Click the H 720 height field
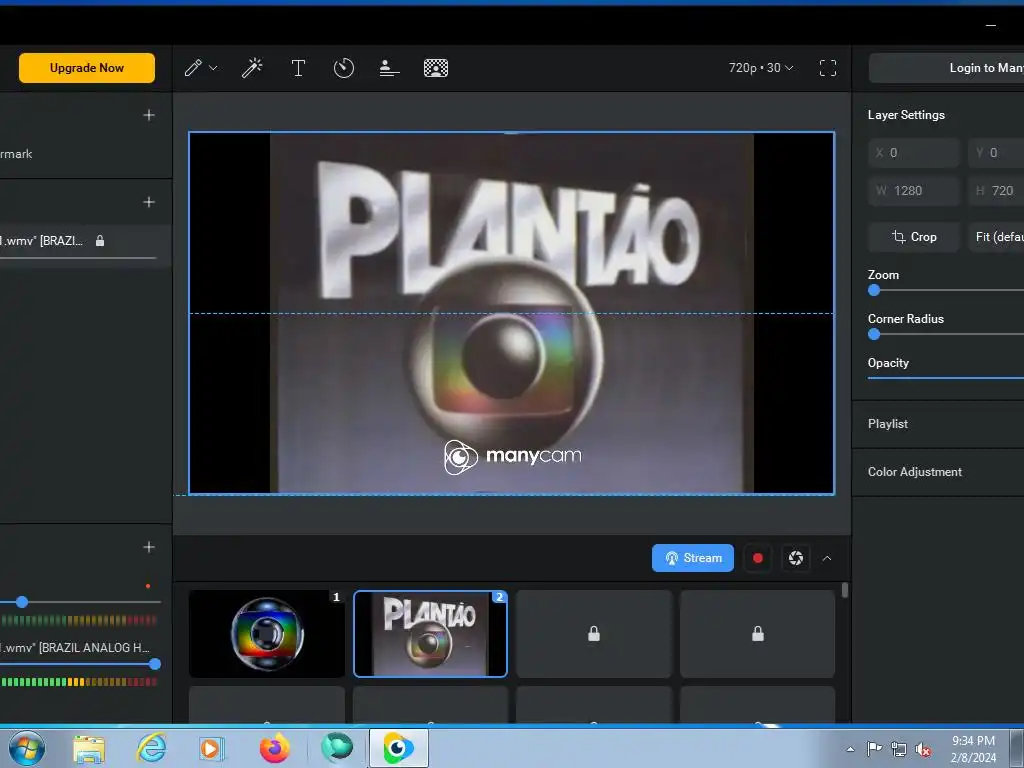Screen dimensions: 1024x768 pos(996,191)
